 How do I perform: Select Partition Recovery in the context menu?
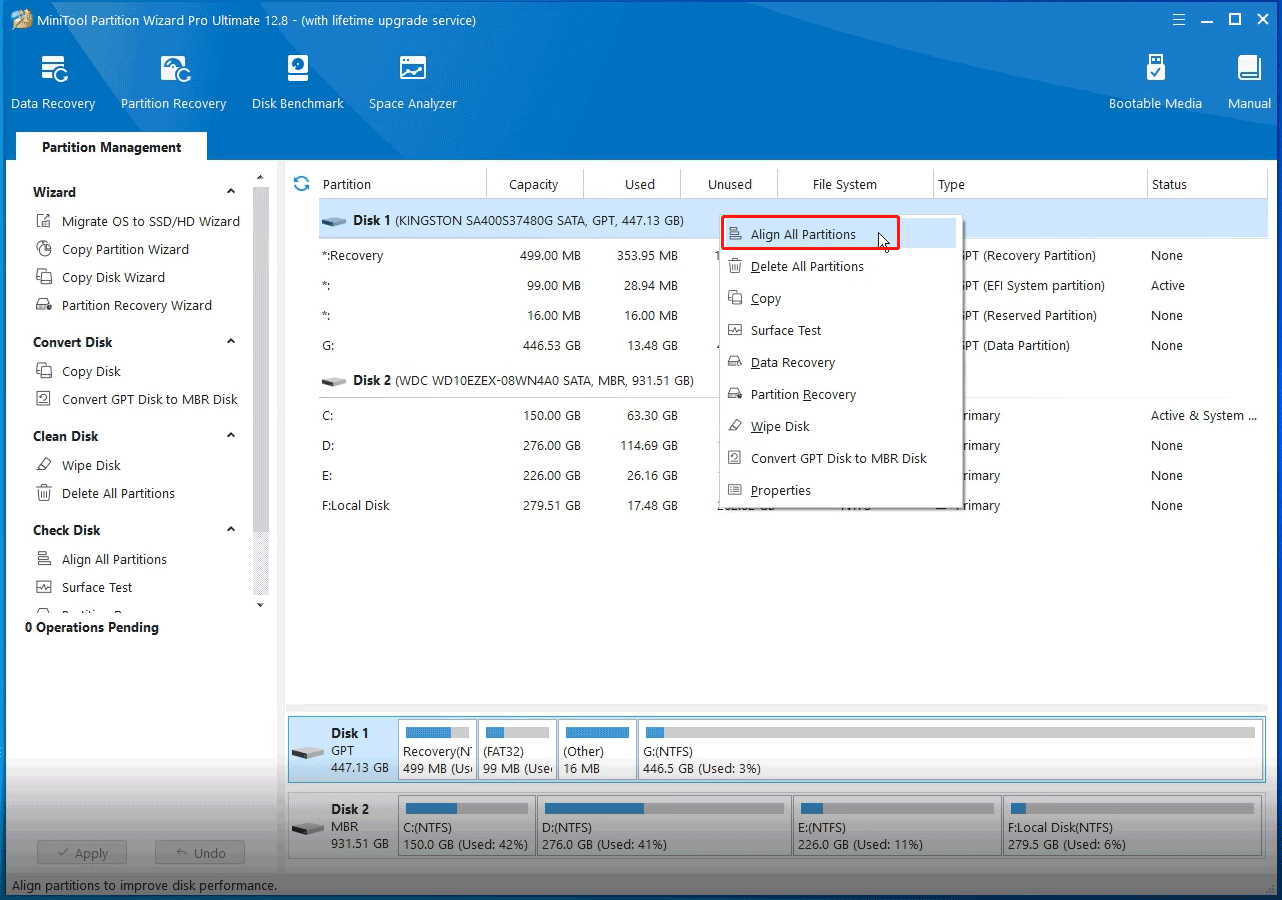pos(840,394)
